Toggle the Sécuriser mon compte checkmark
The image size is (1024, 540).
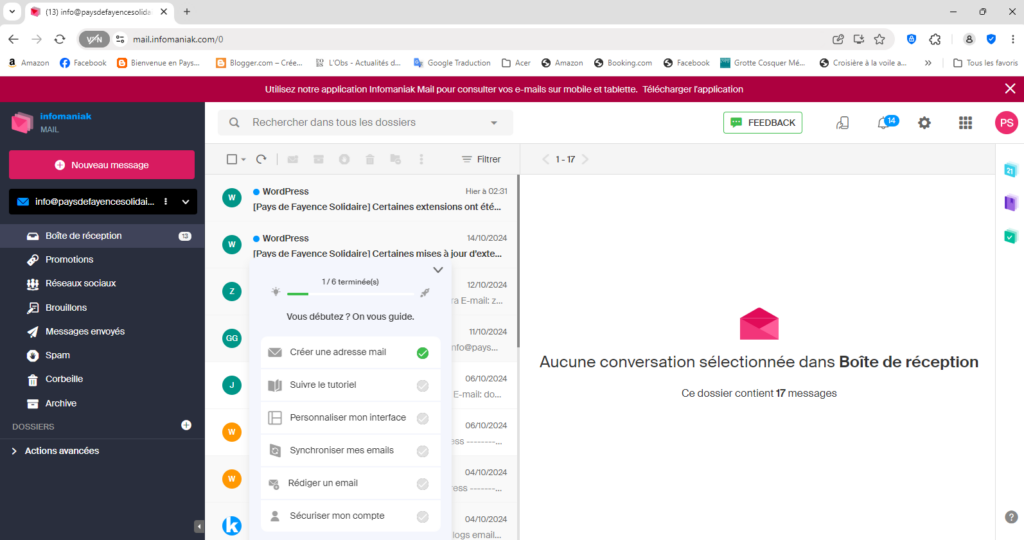422,517
